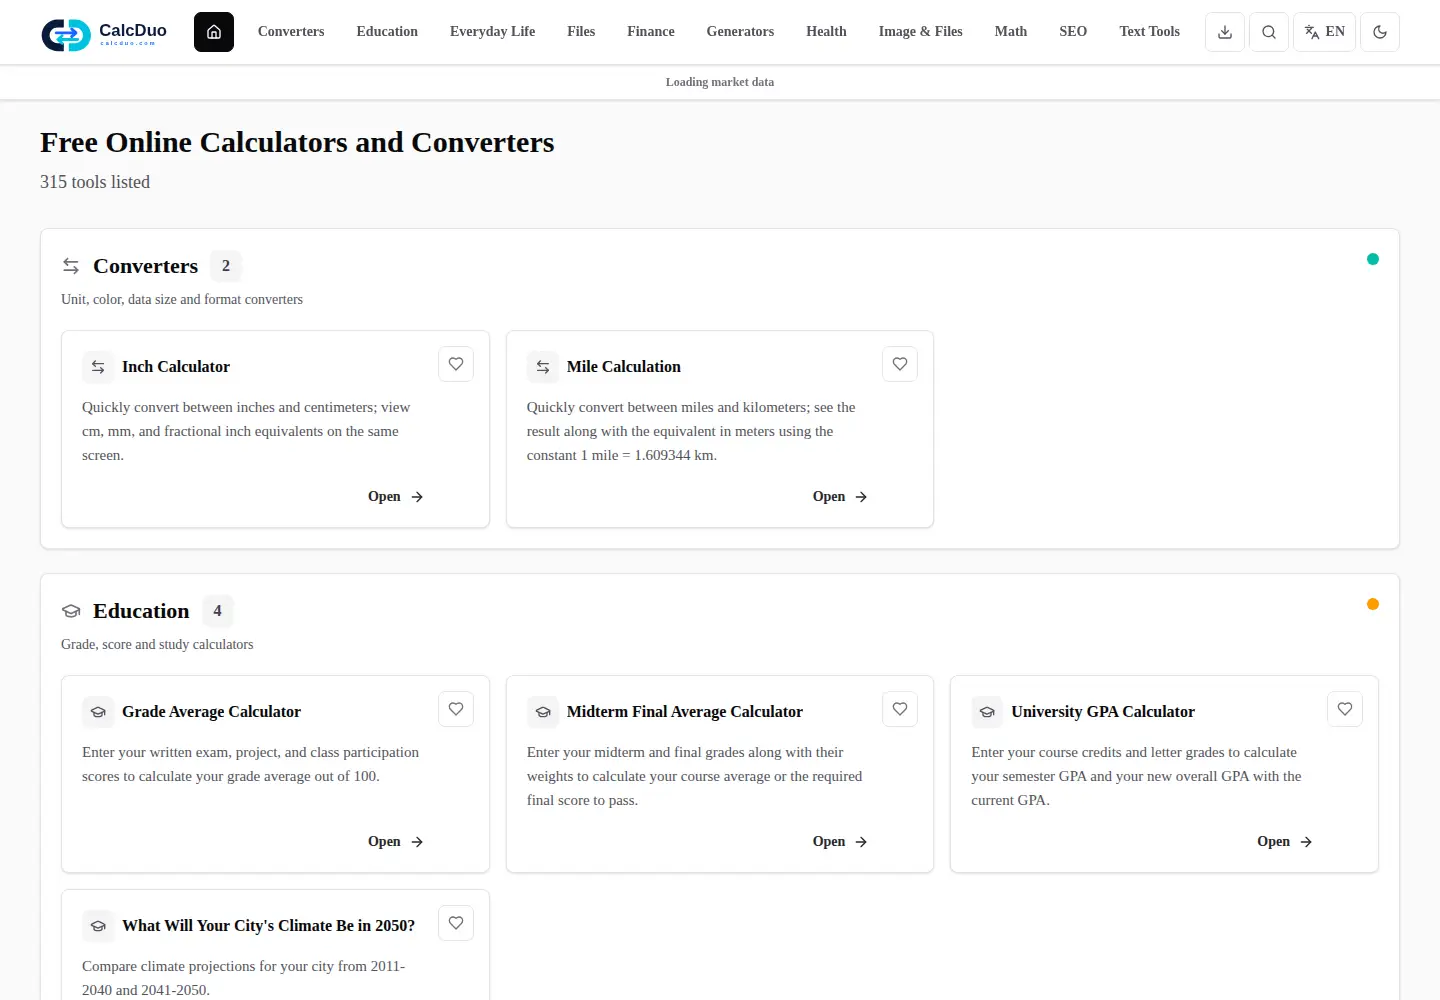Open the Grade Average Calculator

point(396,842)
